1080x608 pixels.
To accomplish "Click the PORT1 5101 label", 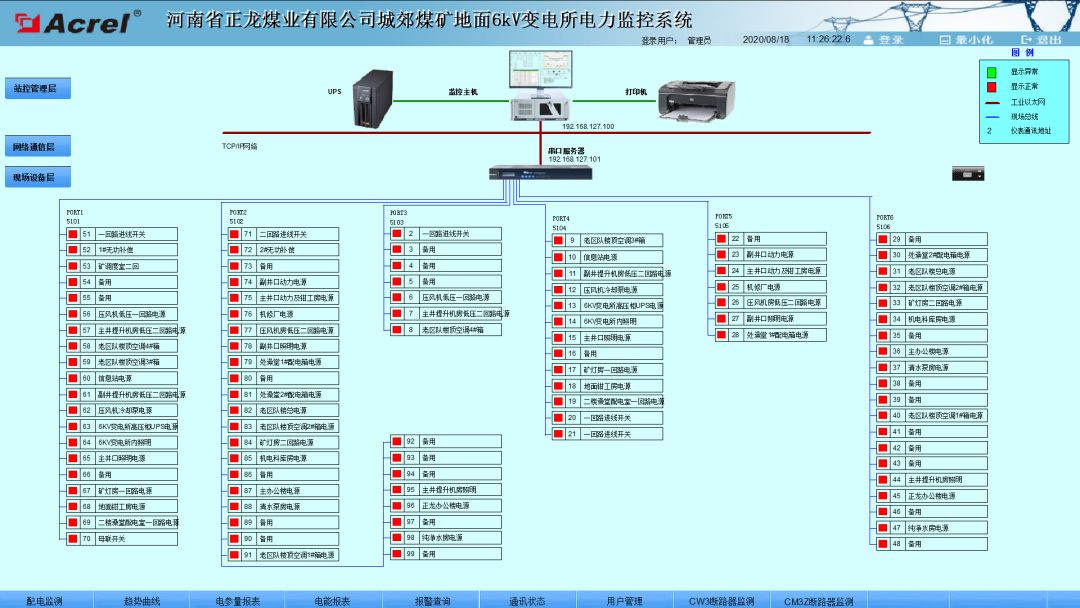I will pyautogui.click(x=74, y=217).
